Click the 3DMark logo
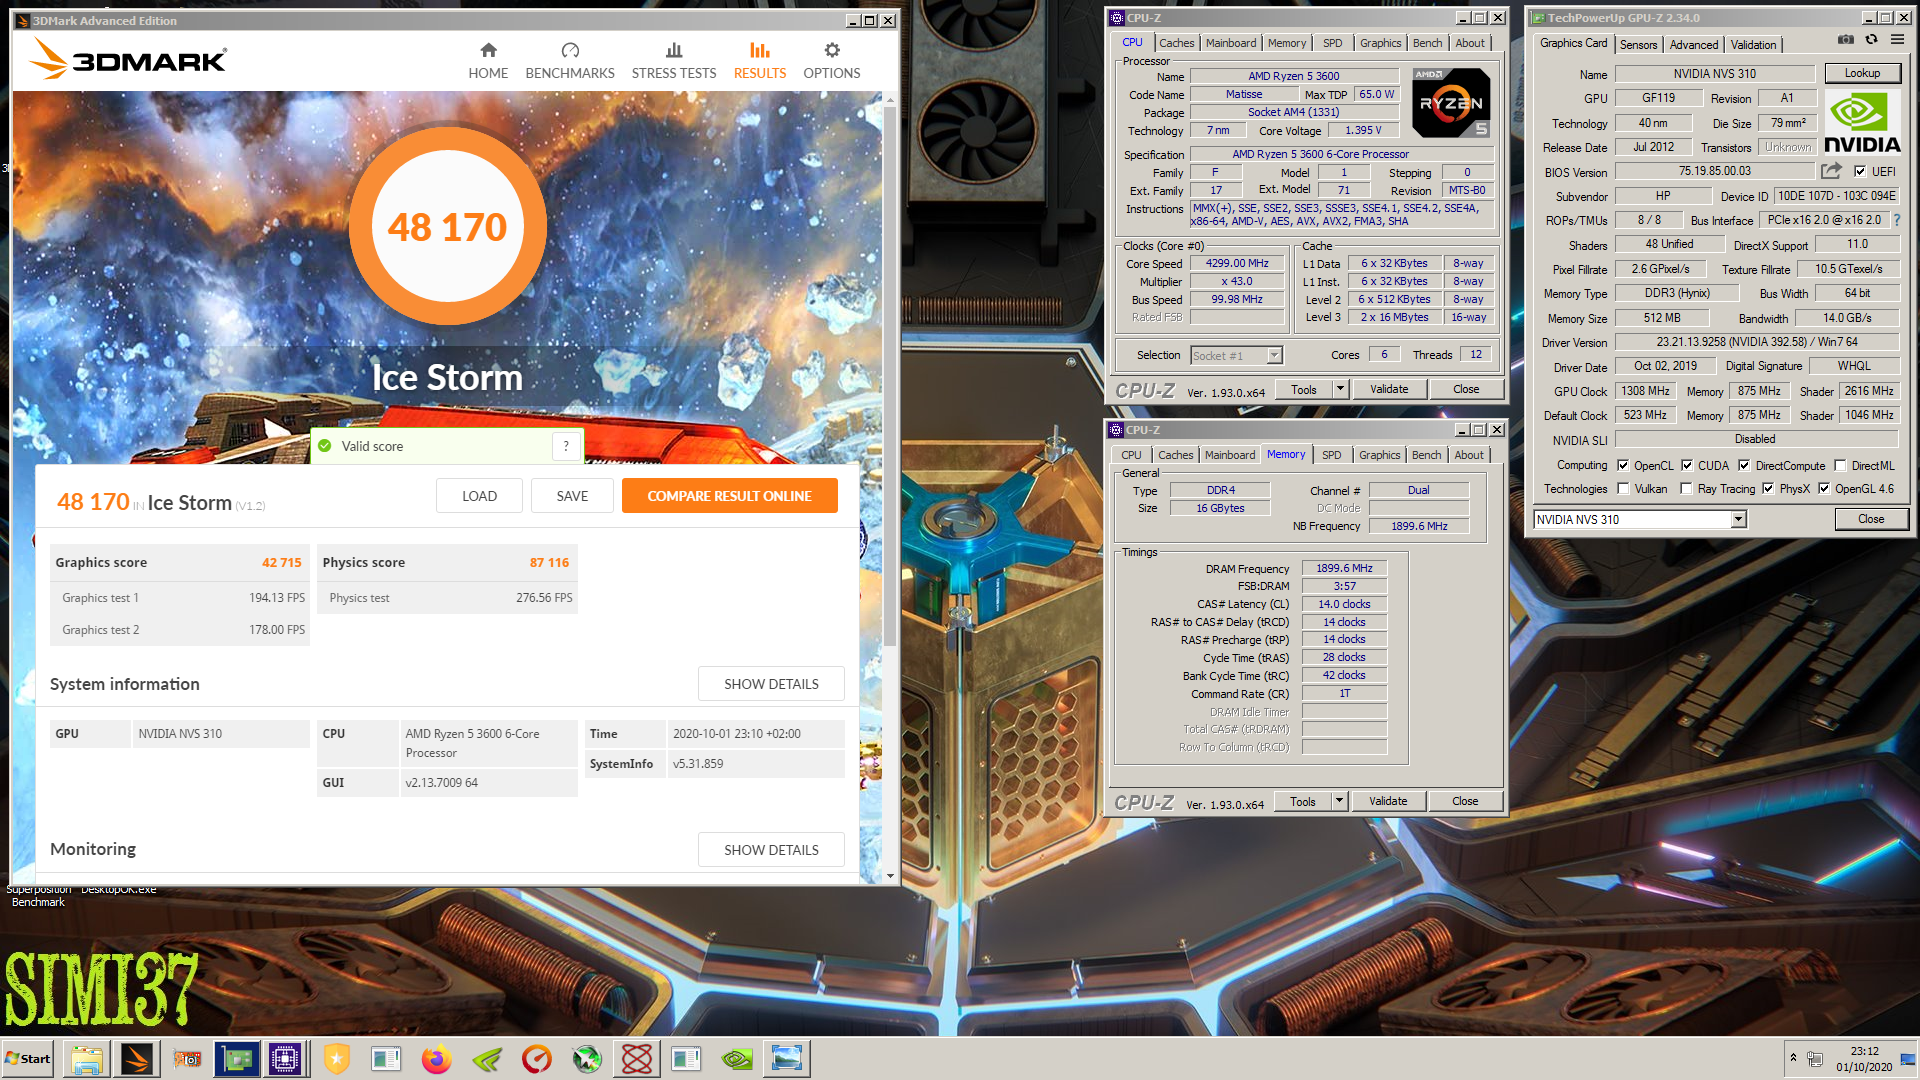 128,59
